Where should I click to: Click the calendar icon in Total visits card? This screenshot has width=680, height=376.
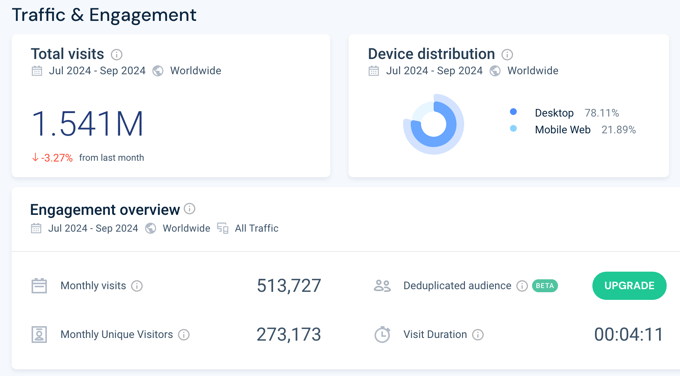click(37, 71)
